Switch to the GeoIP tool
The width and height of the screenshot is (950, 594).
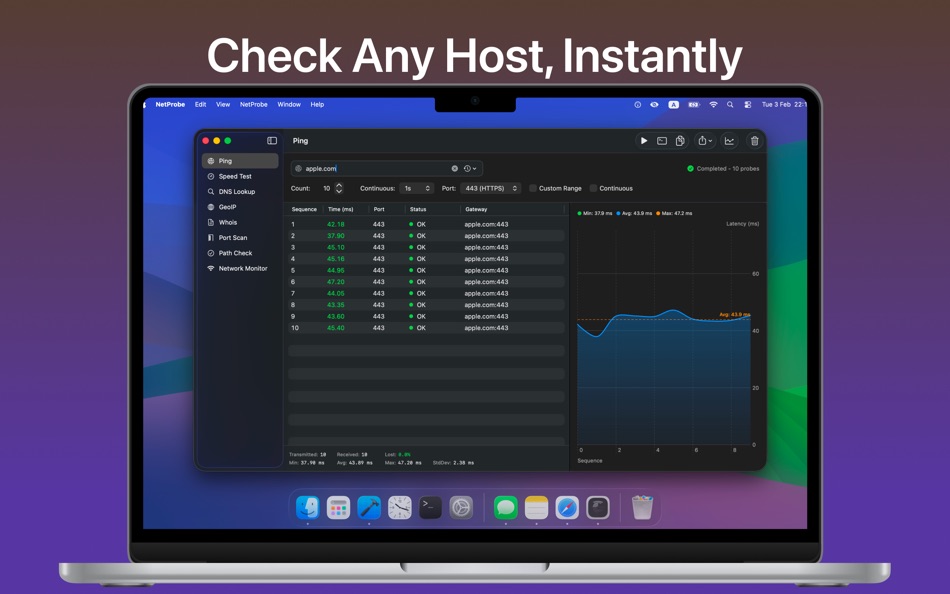[230, 206]
